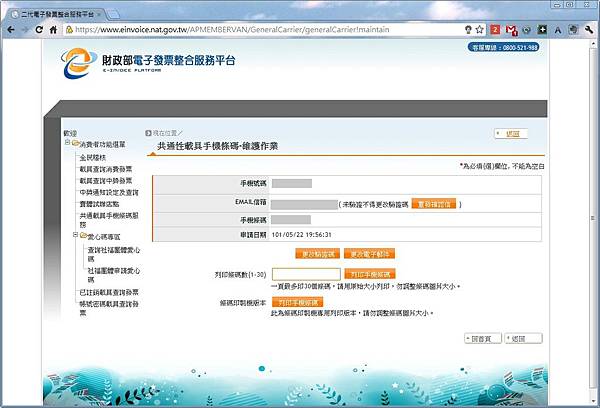Collapse the 消費者功能選單 tree node

coord(67,142)
